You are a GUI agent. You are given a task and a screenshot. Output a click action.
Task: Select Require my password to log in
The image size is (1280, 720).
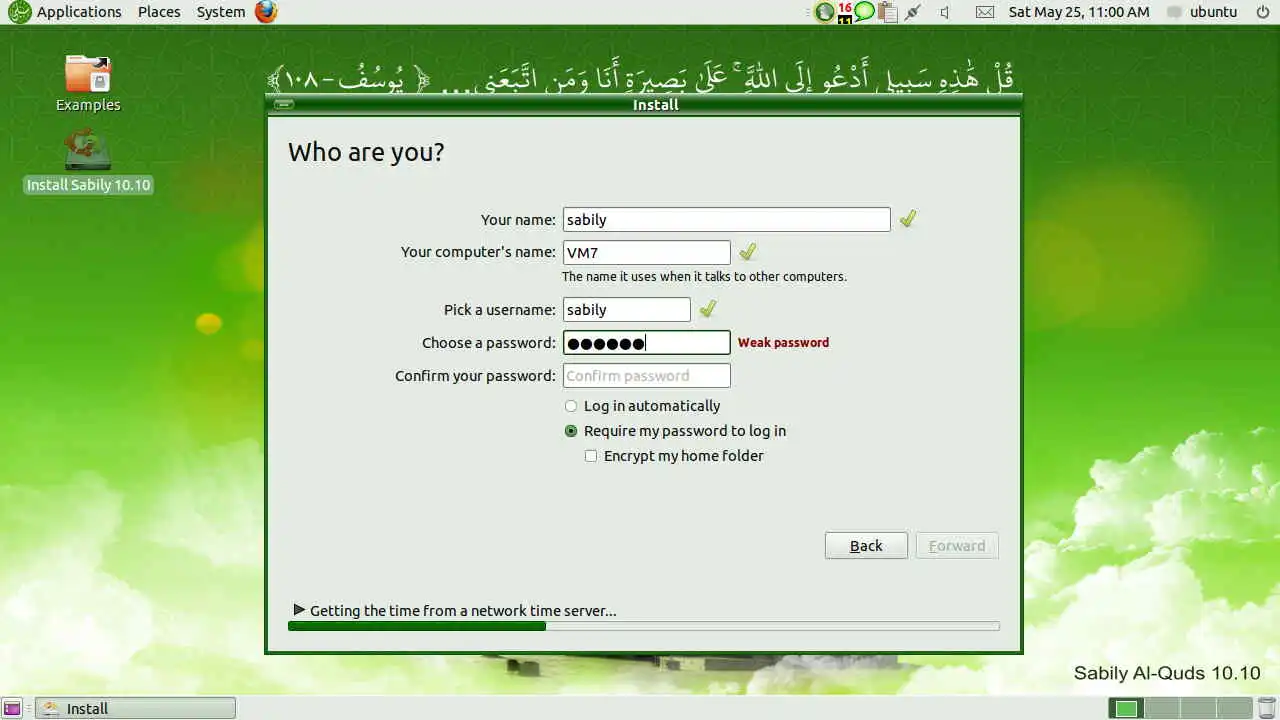675,431
